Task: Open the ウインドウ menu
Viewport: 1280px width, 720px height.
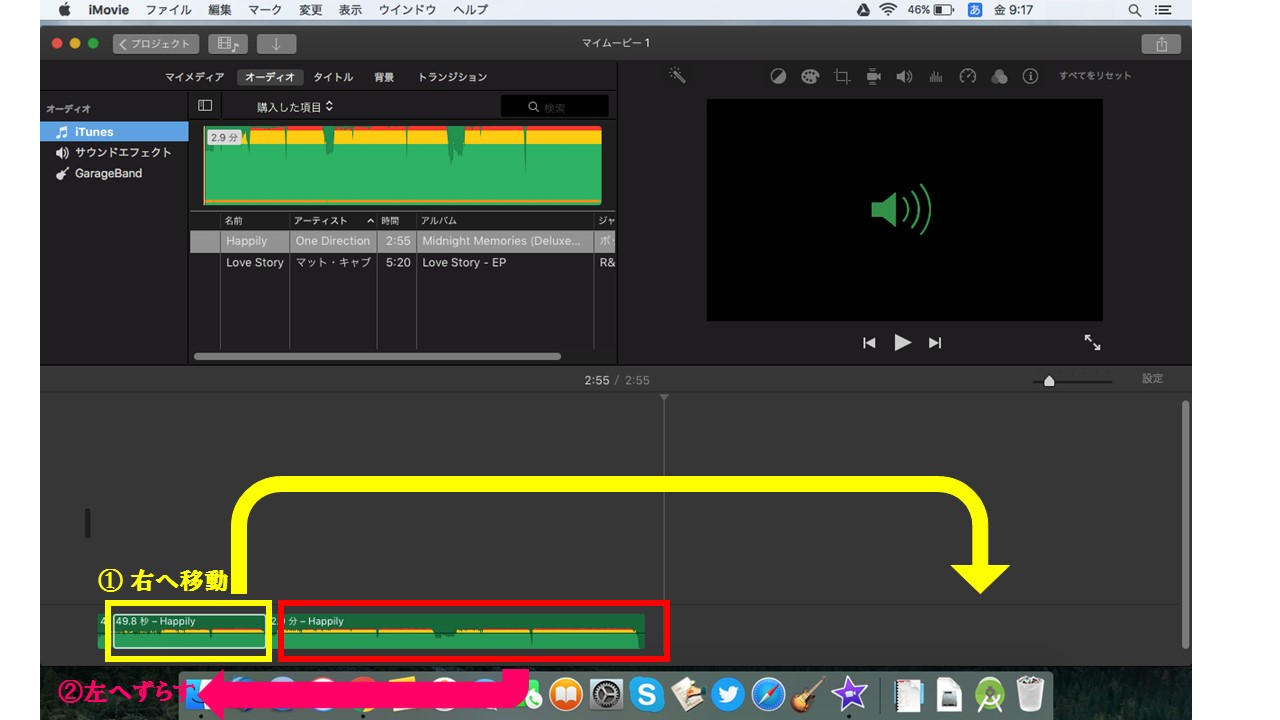Action: 407,10
